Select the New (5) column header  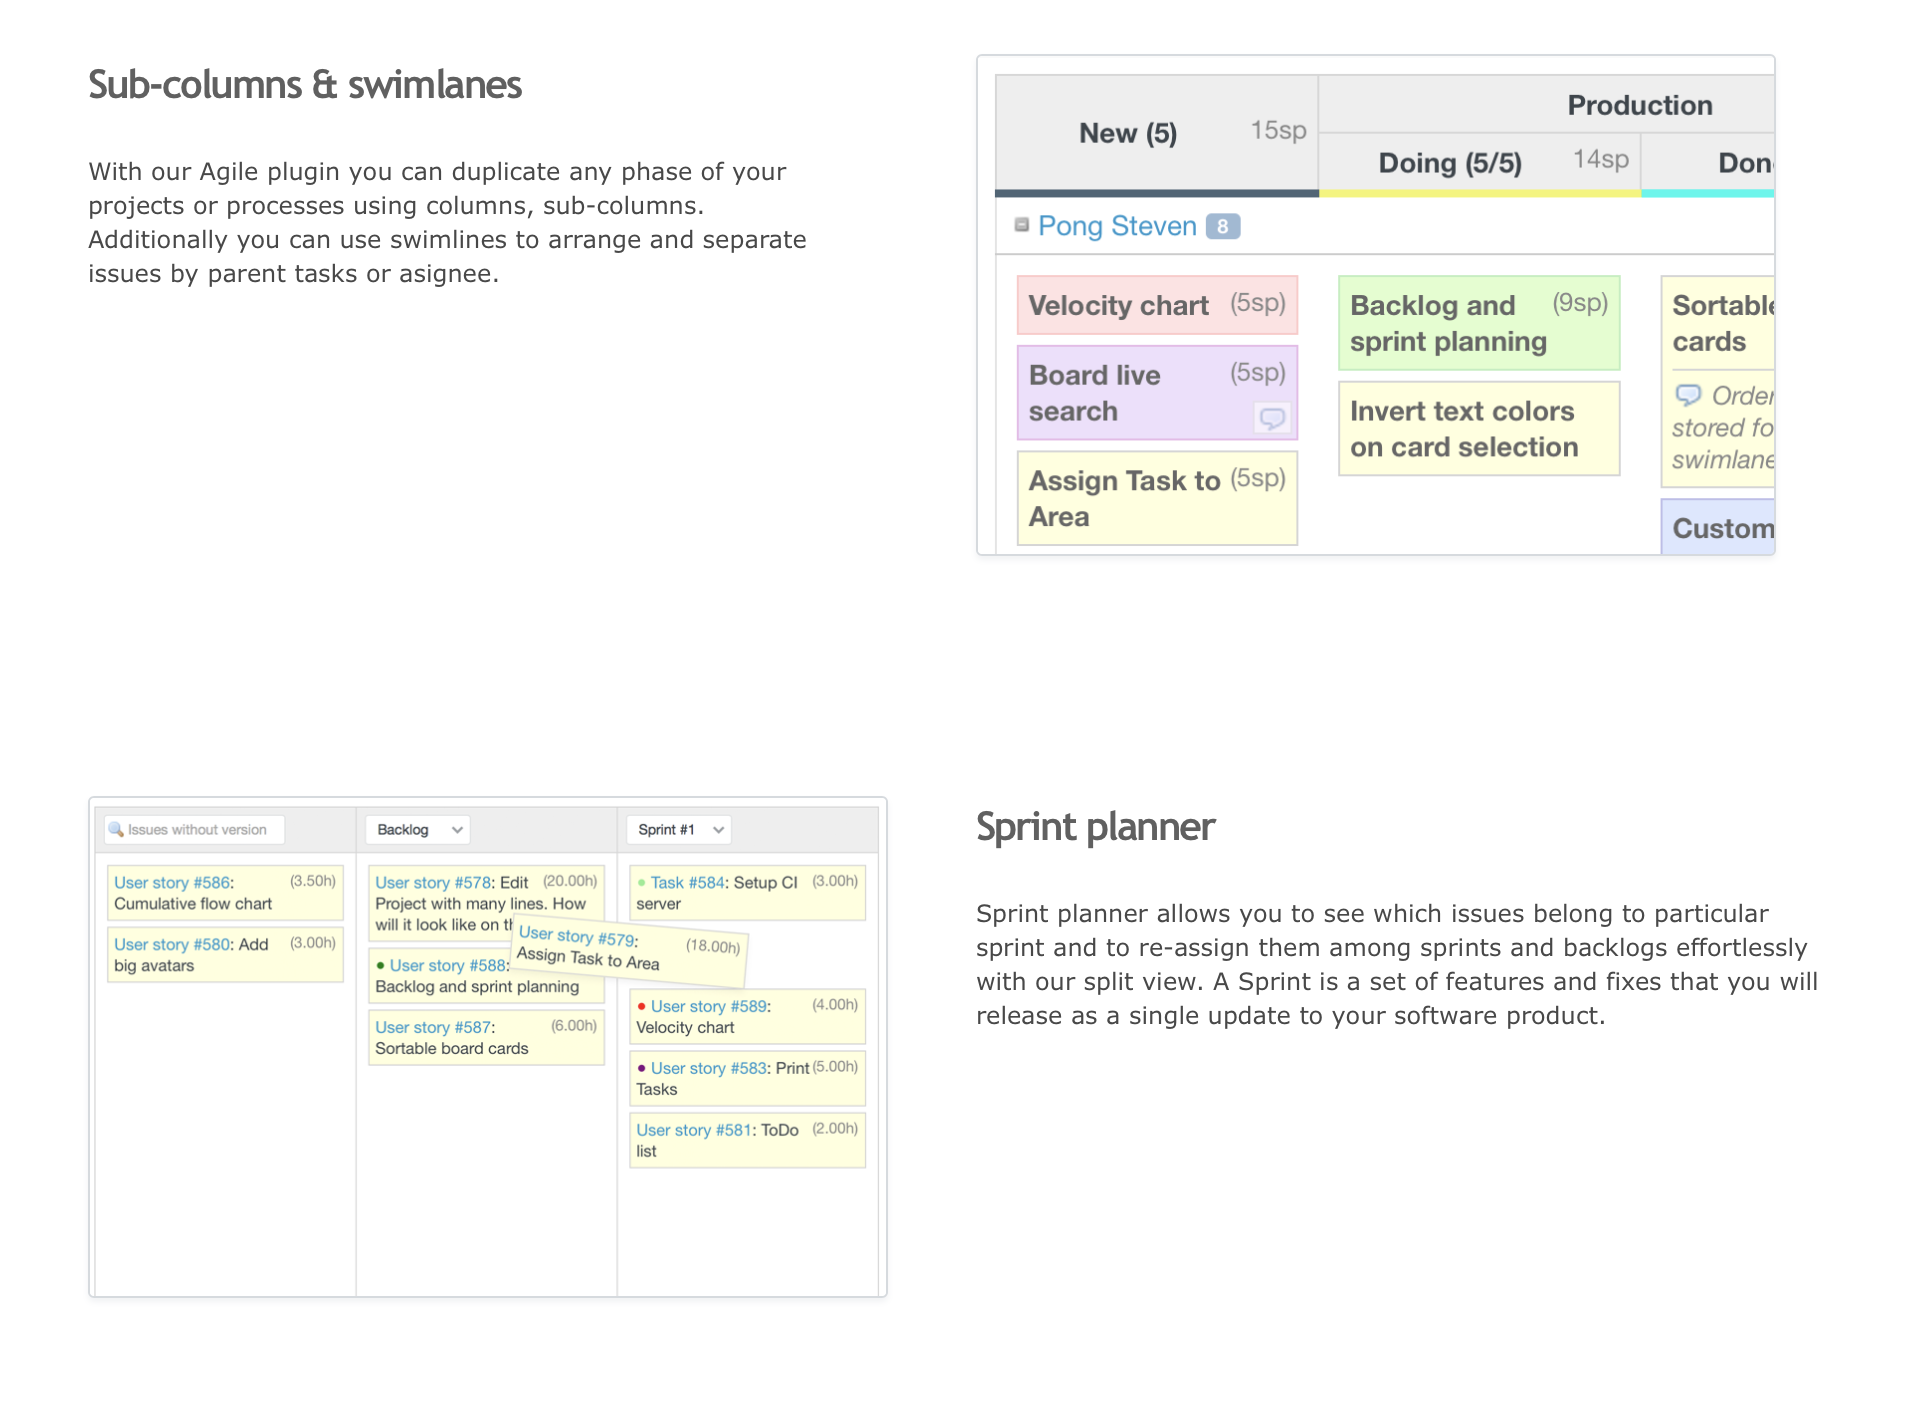(x=1127, y=133)
